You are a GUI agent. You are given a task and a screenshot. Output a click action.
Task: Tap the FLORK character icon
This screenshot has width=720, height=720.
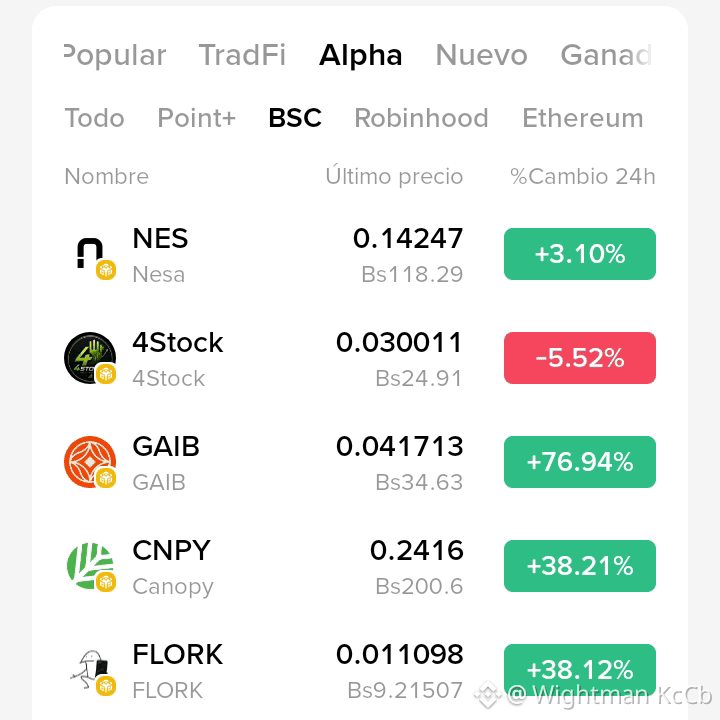(90, 670)
